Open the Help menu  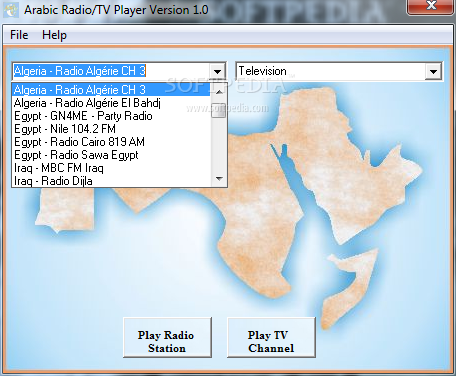[x=54, y=35]
